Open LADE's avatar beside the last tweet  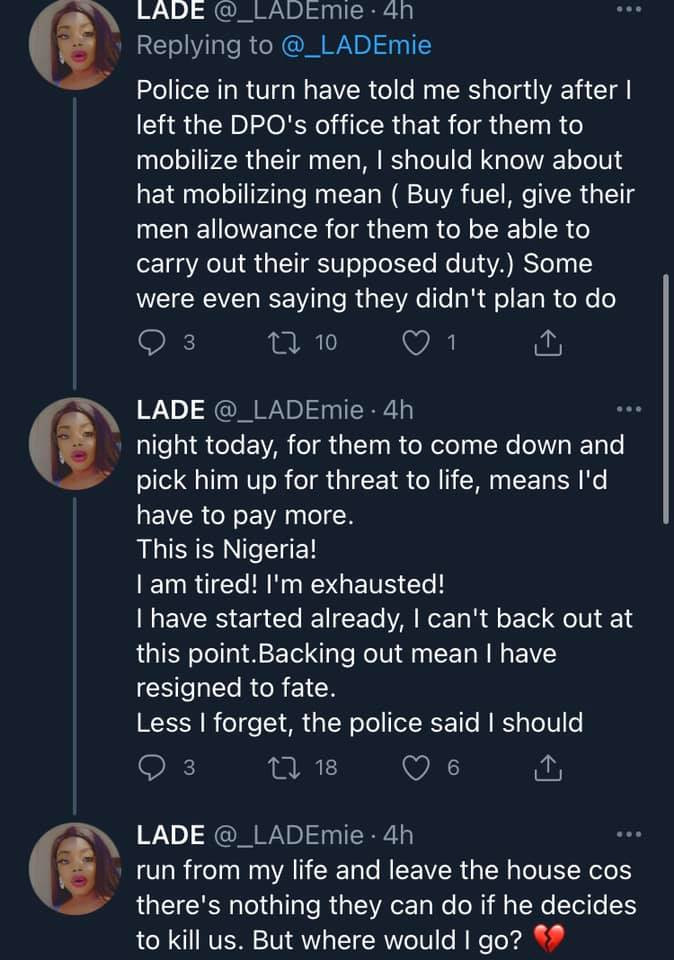75,870
